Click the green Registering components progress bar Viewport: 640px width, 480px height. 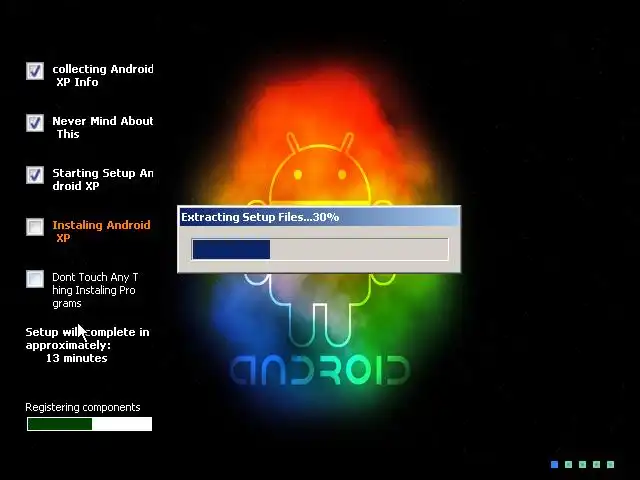tap(89, 424)
